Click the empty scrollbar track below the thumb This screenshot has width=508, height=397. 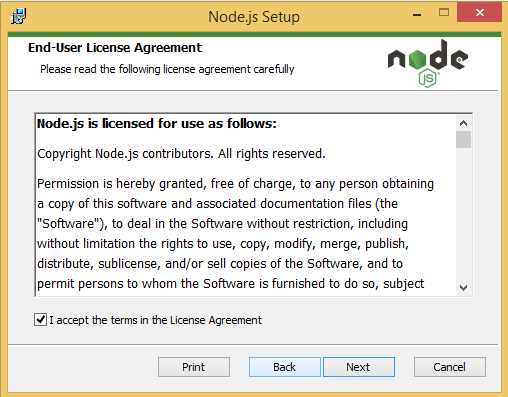(463, 213)
